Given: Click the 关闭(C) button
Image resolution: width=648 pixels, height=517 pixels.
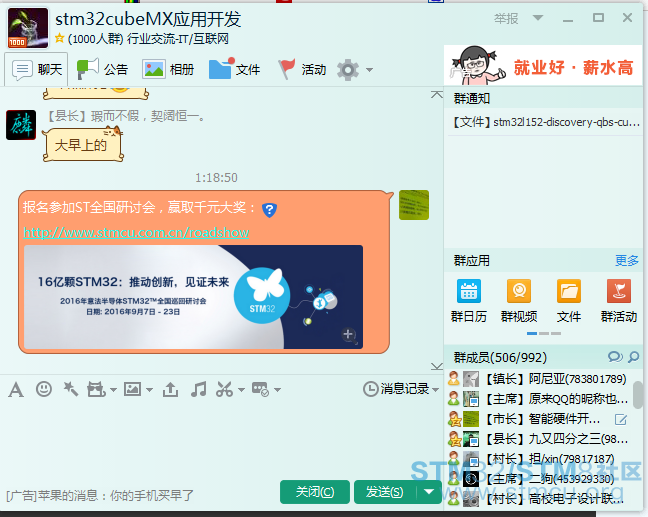Looking at the screenshot, I should click(x=315, y=492).
